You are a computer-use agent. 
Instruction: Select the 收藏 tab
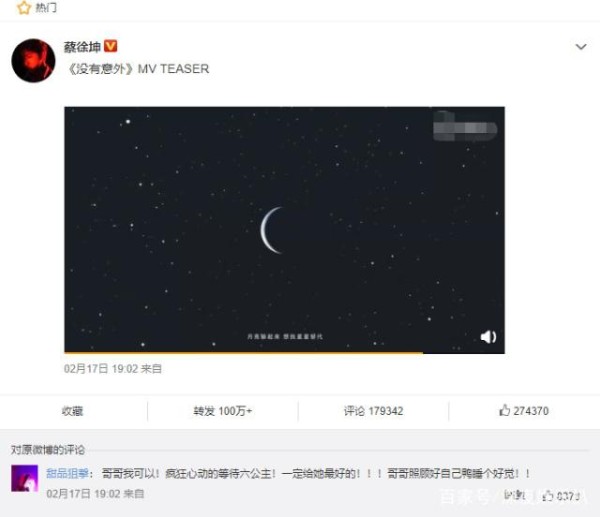73,411
